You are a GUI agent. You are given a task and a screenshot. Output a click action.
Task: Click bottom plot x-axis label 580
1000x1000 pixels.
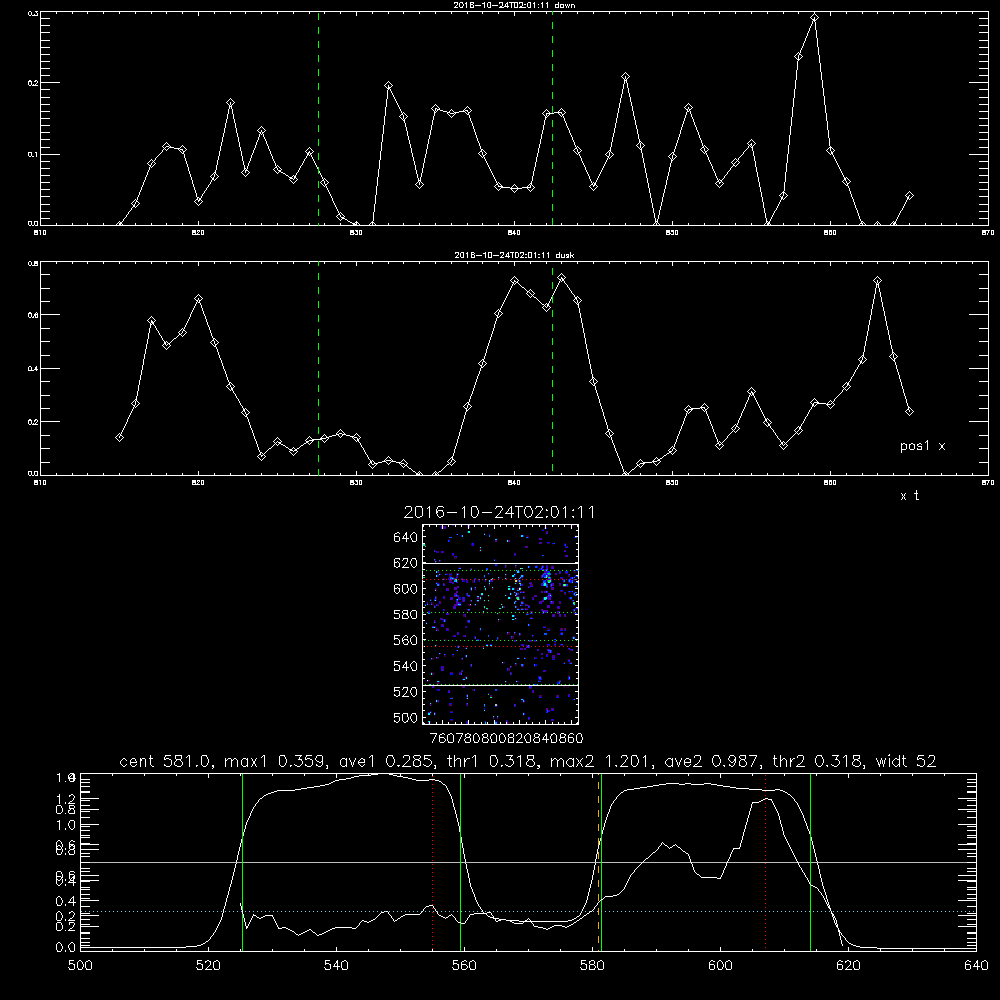[592, 966]
